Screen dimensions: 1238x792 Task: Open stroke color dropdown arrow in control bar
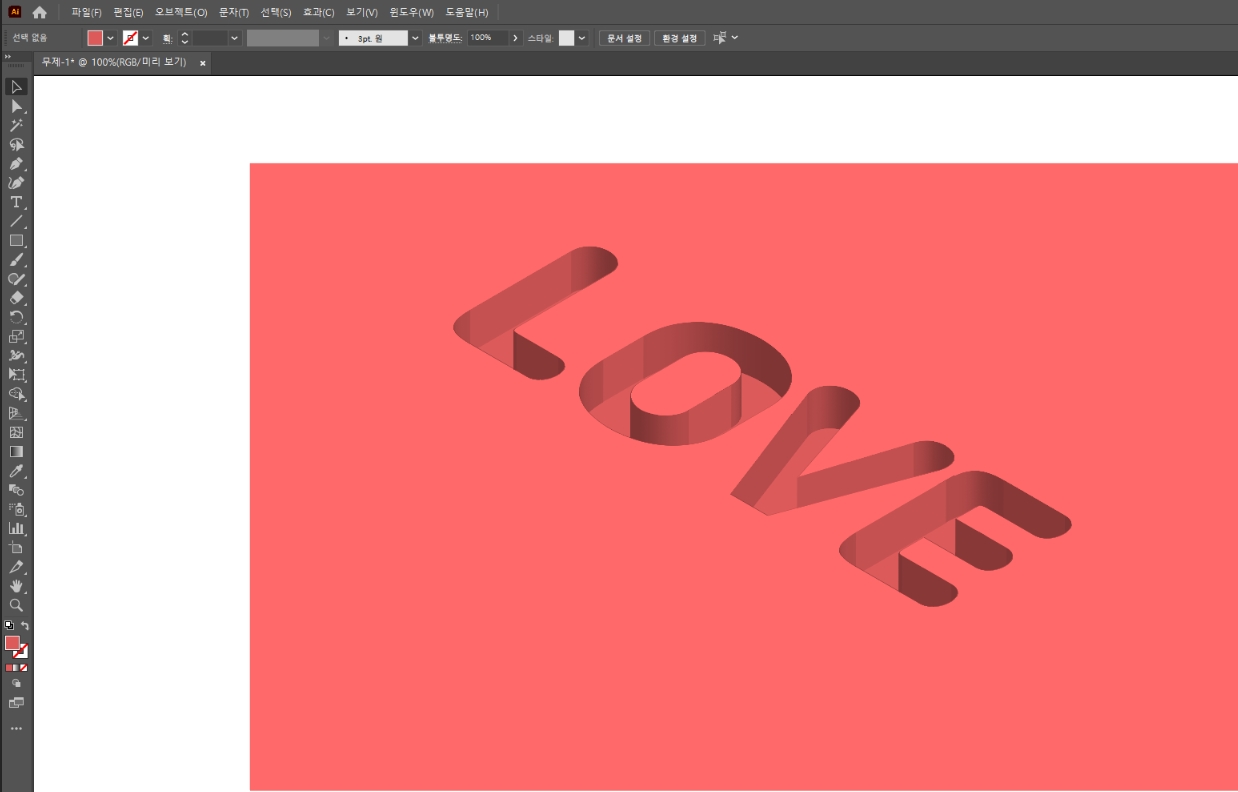(146, 38)
